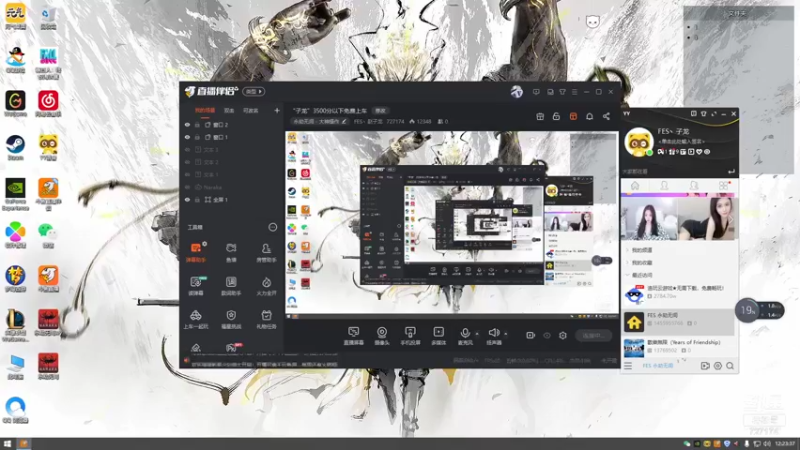The width and height of the screenshot is (800, 450).
Task: Click the 连接中 start-stream button
Action: (x=593, y=335)
